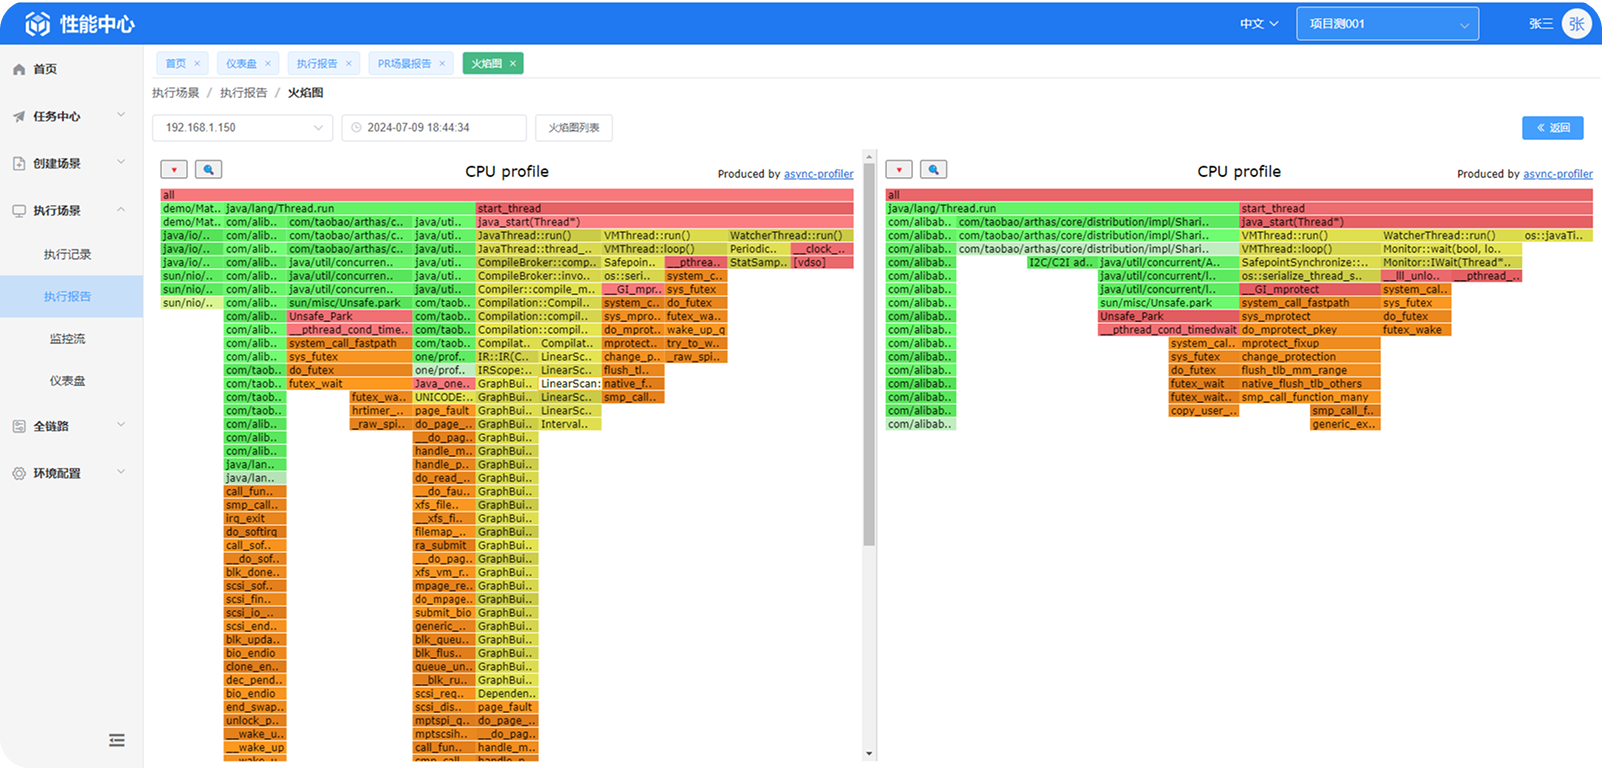Expand the 任务中心 sidebar menu
This screenshot has width=1602, height=768.
[x=70, y=116]
